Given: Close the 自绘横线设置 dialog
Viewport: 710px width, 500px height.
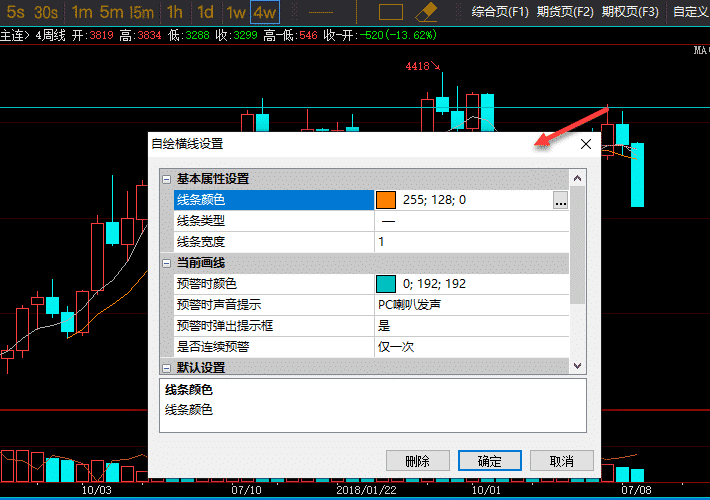Looking at the screenshot, I should [585, 144].
